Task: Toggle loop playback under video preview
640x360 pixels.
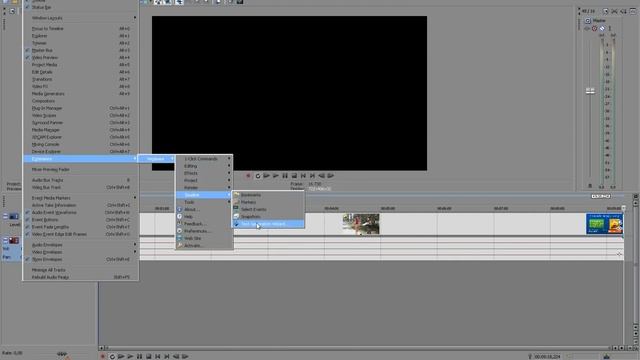Action: tap(258, 176)
